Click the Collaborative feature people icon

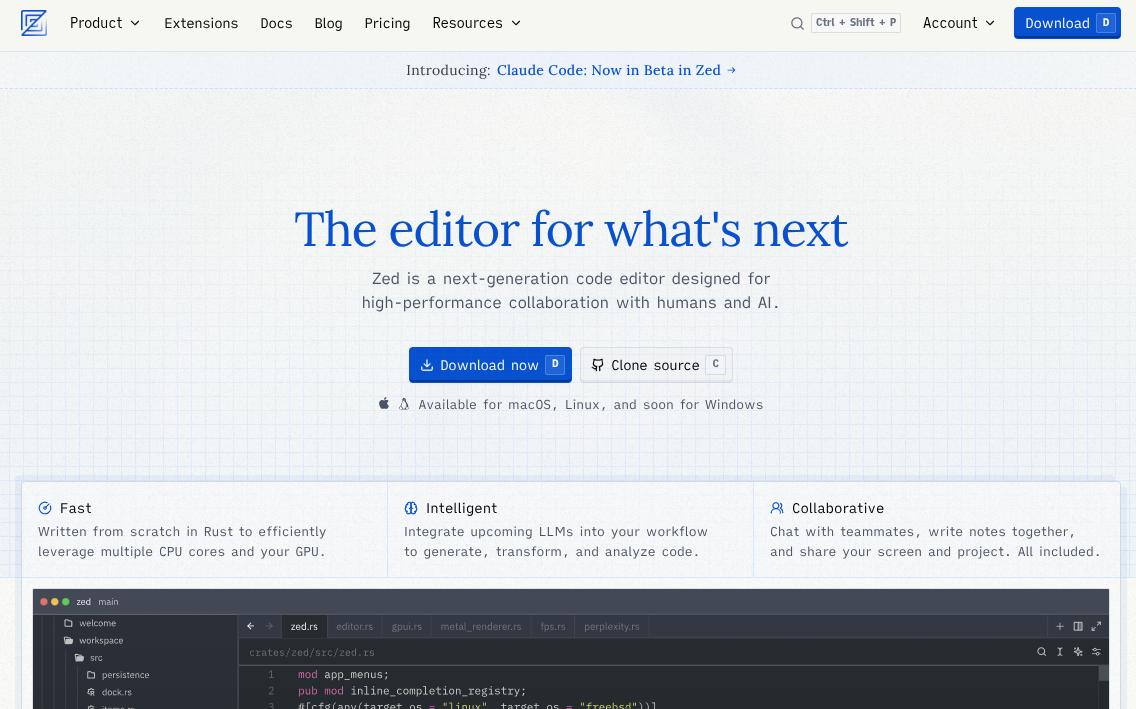[x=777, y=508]
